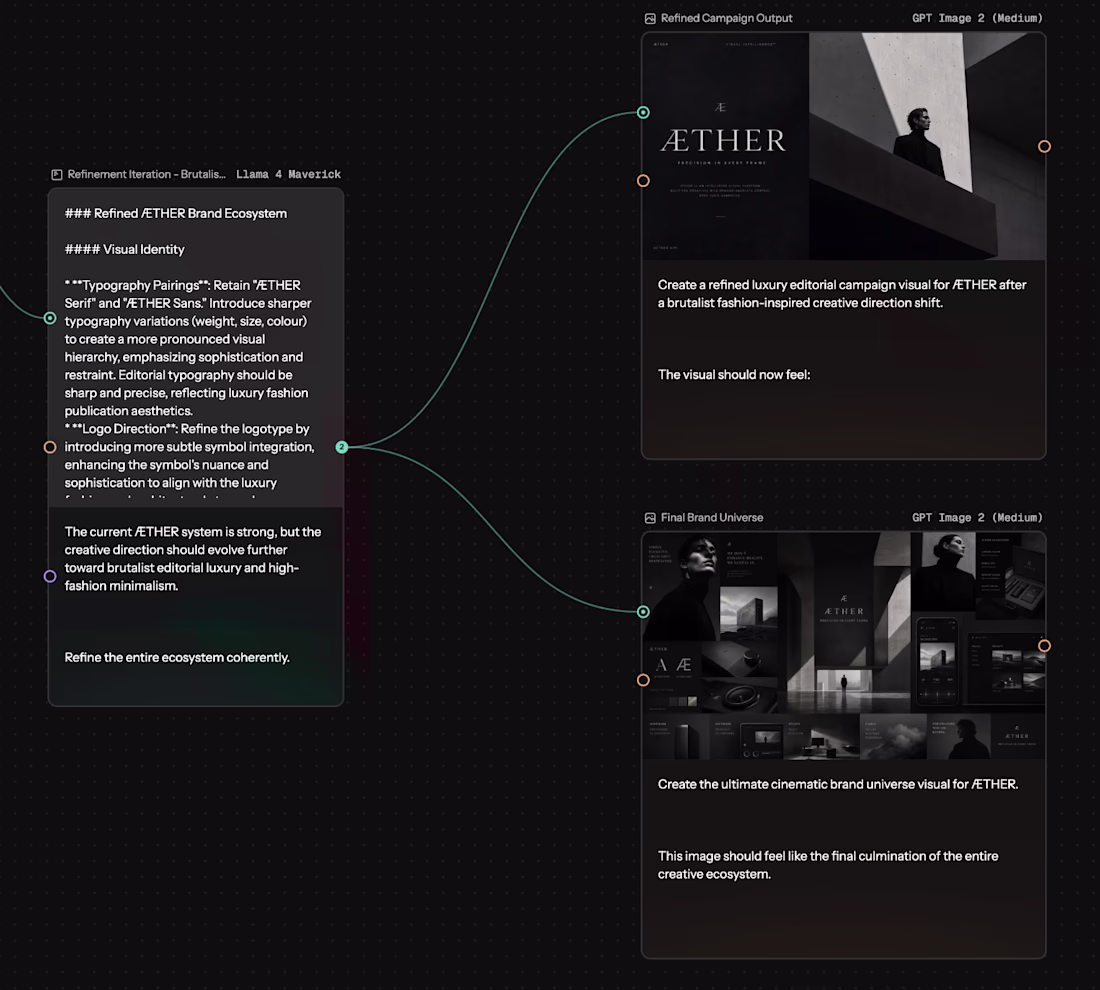1100x990 pixels.
Task: Select the green input port of Refined Campaign Output
Action: pos(643,112)
